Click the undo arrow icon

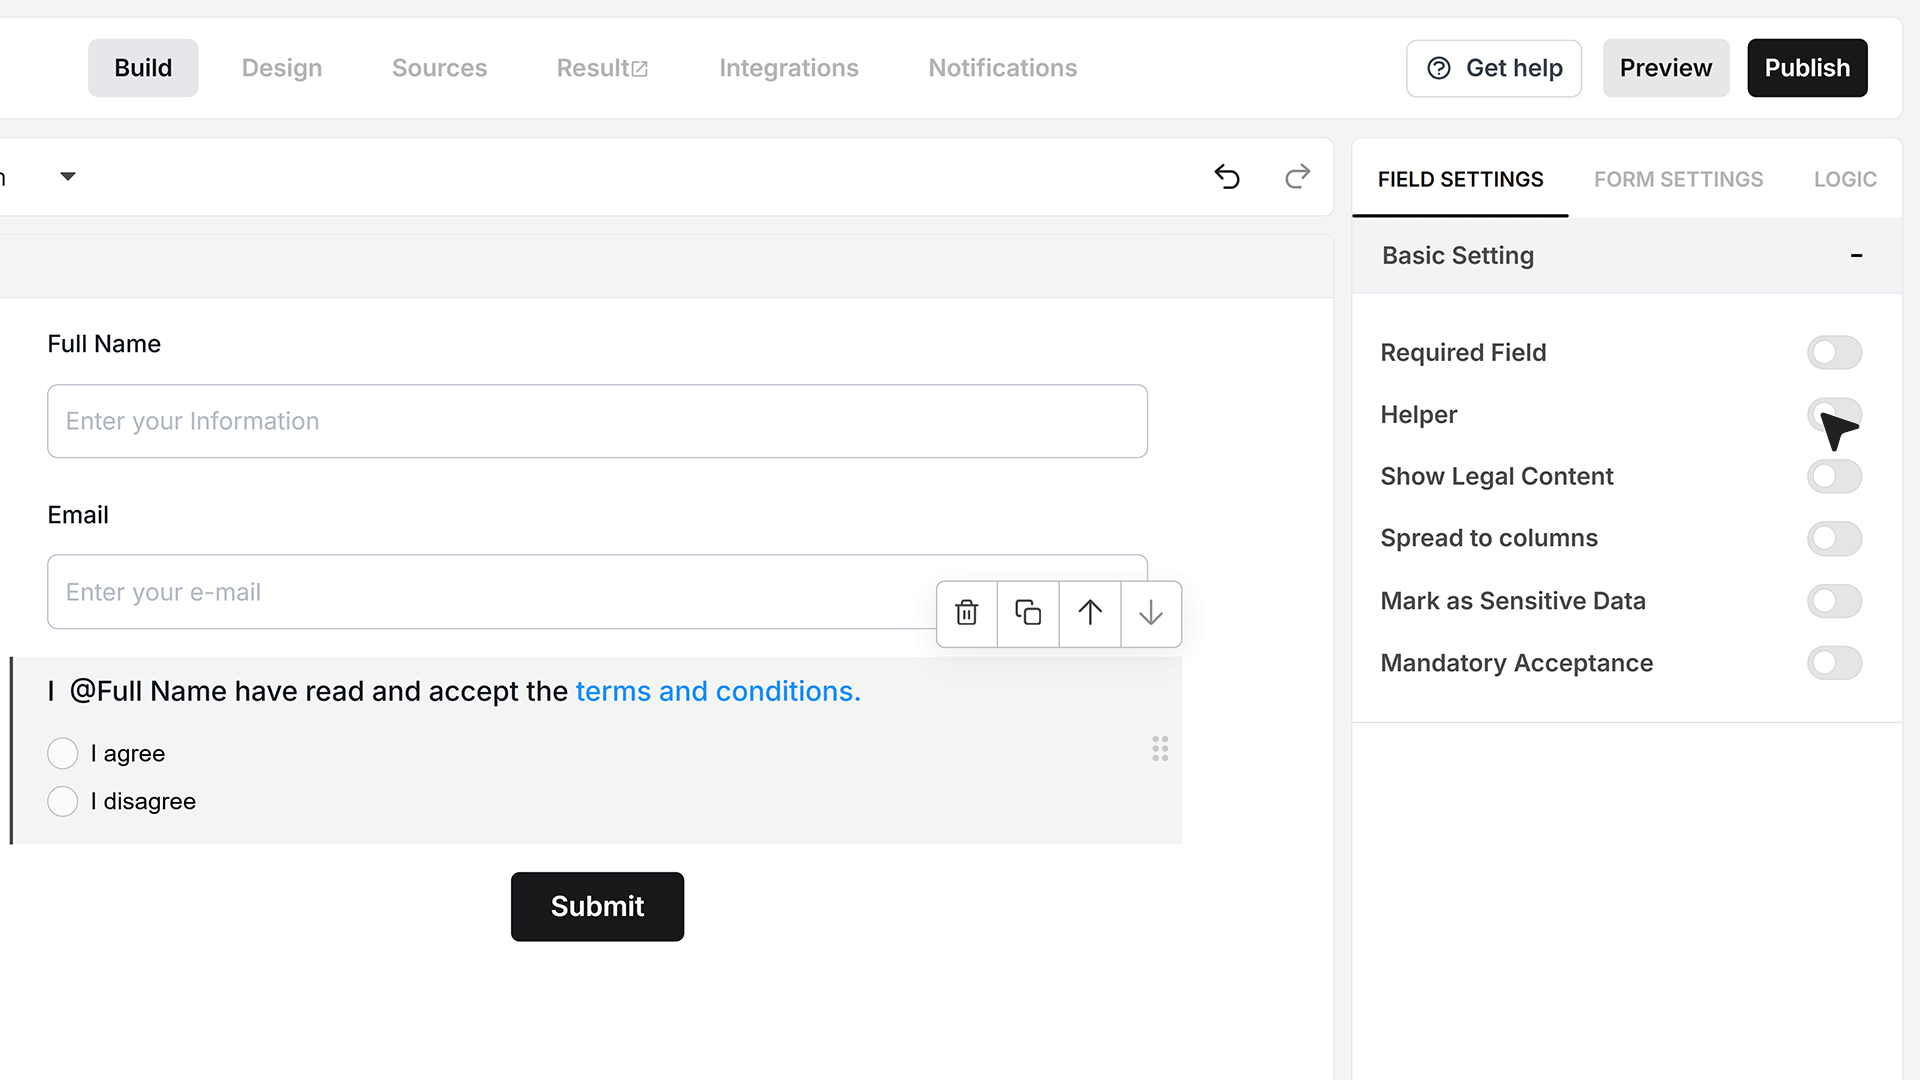coord(1227,177)
